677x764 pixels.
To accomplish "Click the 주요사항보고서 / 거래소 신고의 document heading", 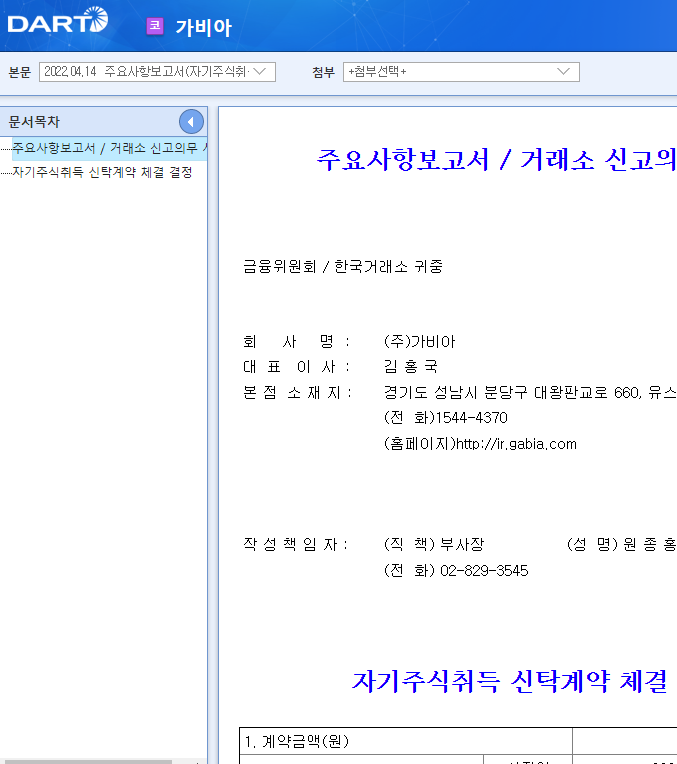I will coord(496,159).
